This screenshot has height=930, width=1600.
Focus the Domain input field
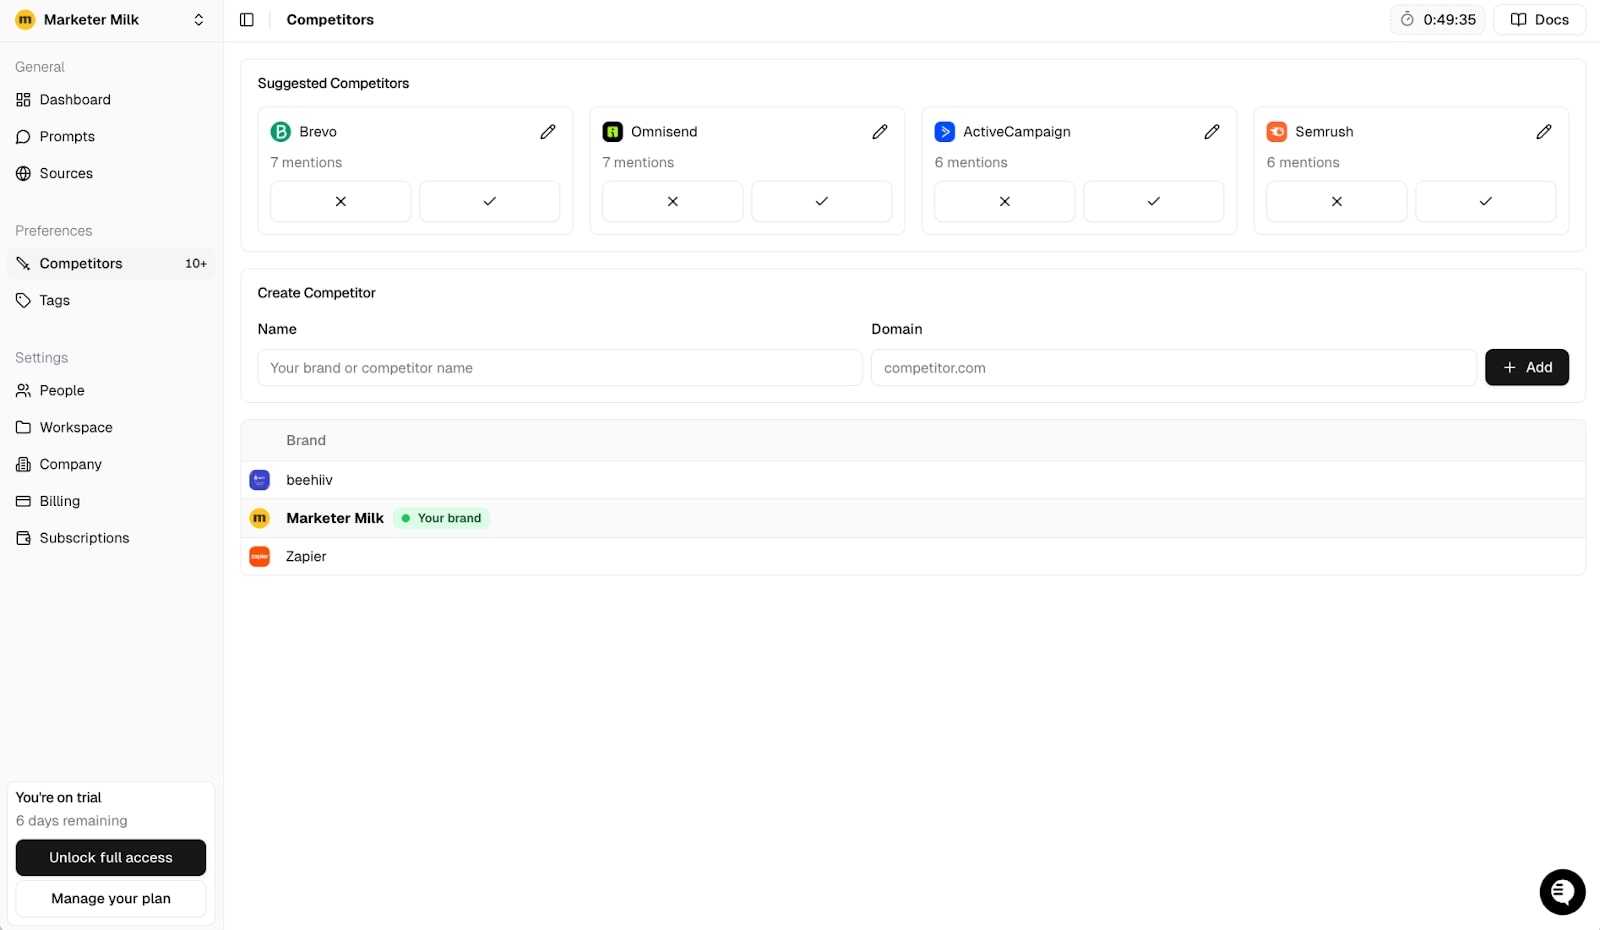(x=1174, y=368)
